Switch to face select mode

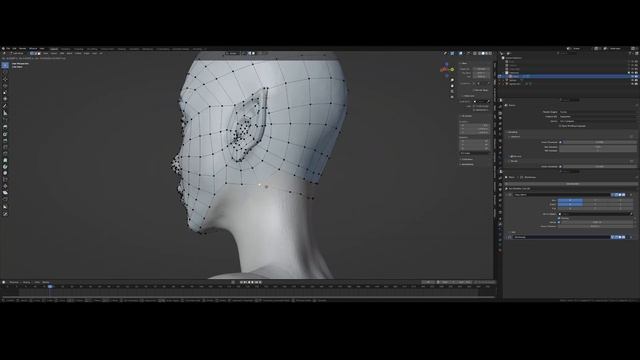click(x=39, y=53)
